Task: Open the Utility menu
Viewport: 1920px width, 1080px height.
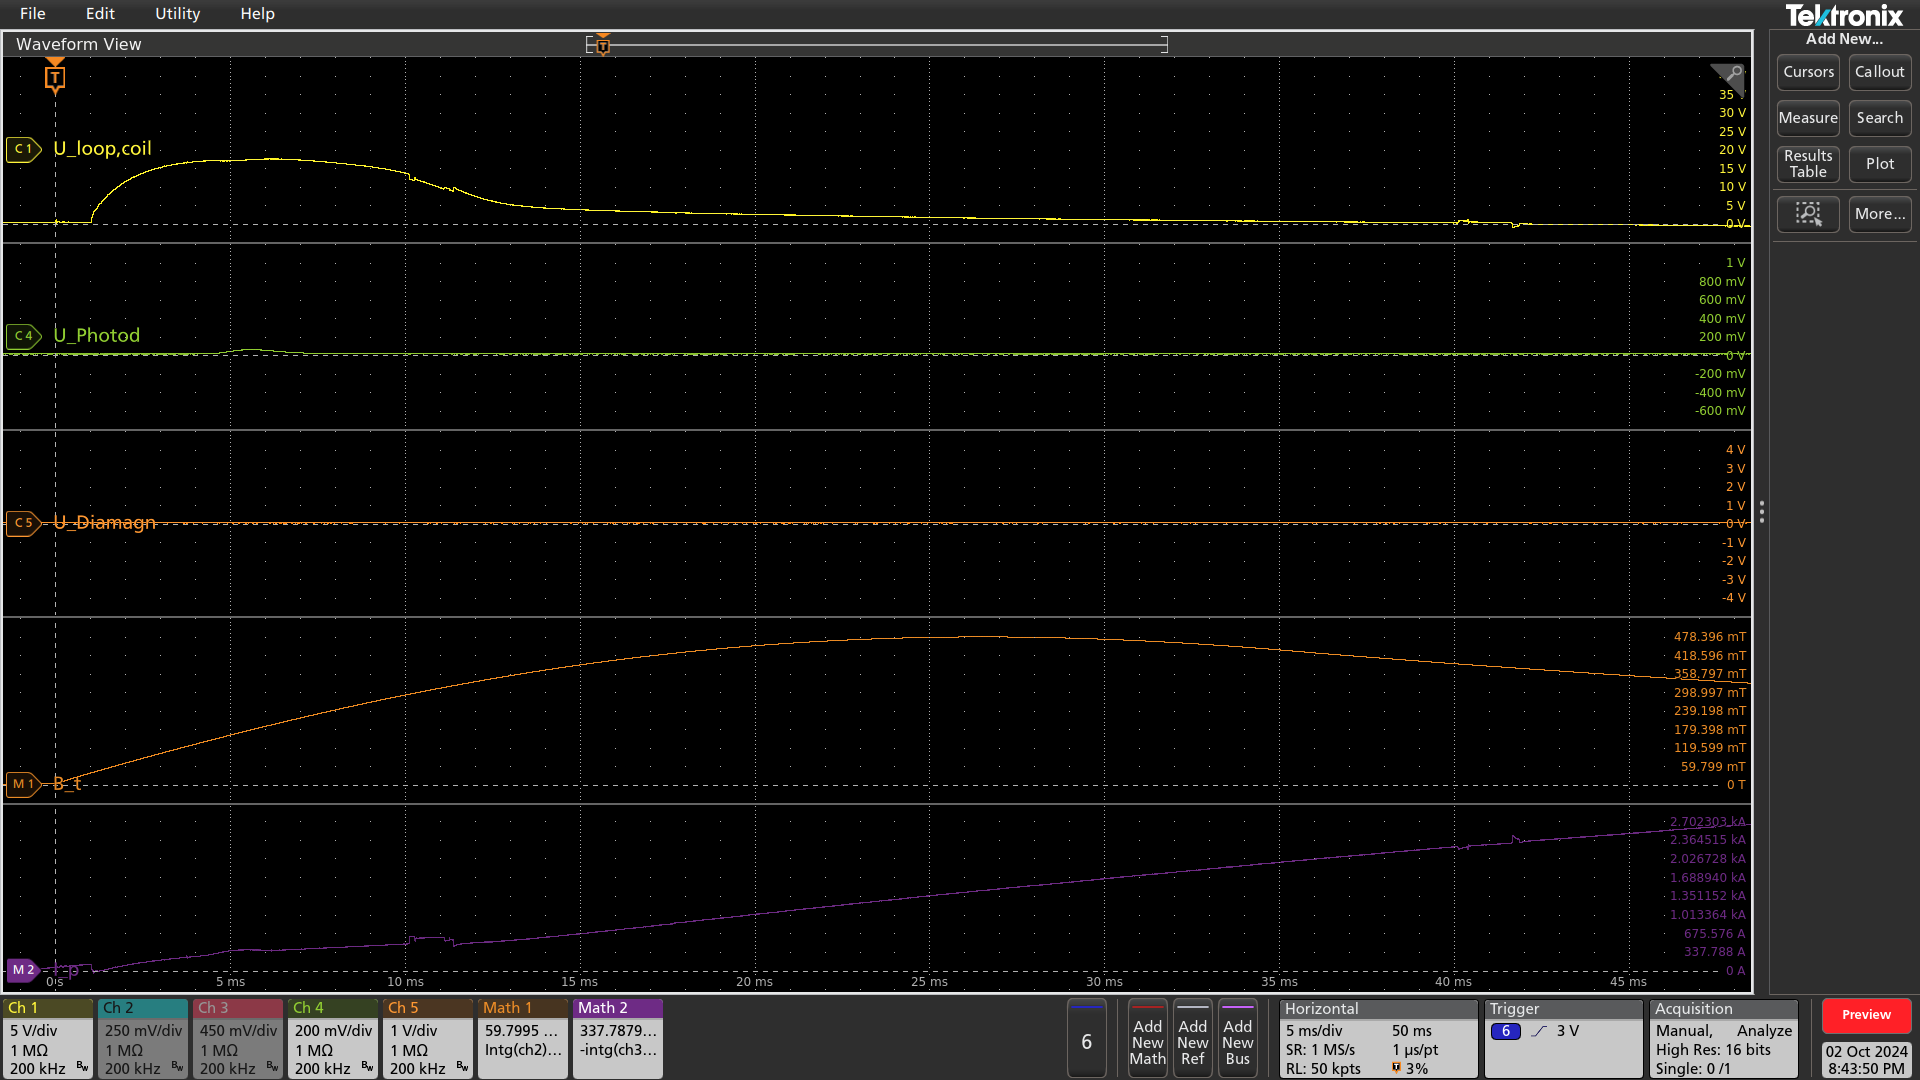Action: pyautogui.click(x=177, y=14)
